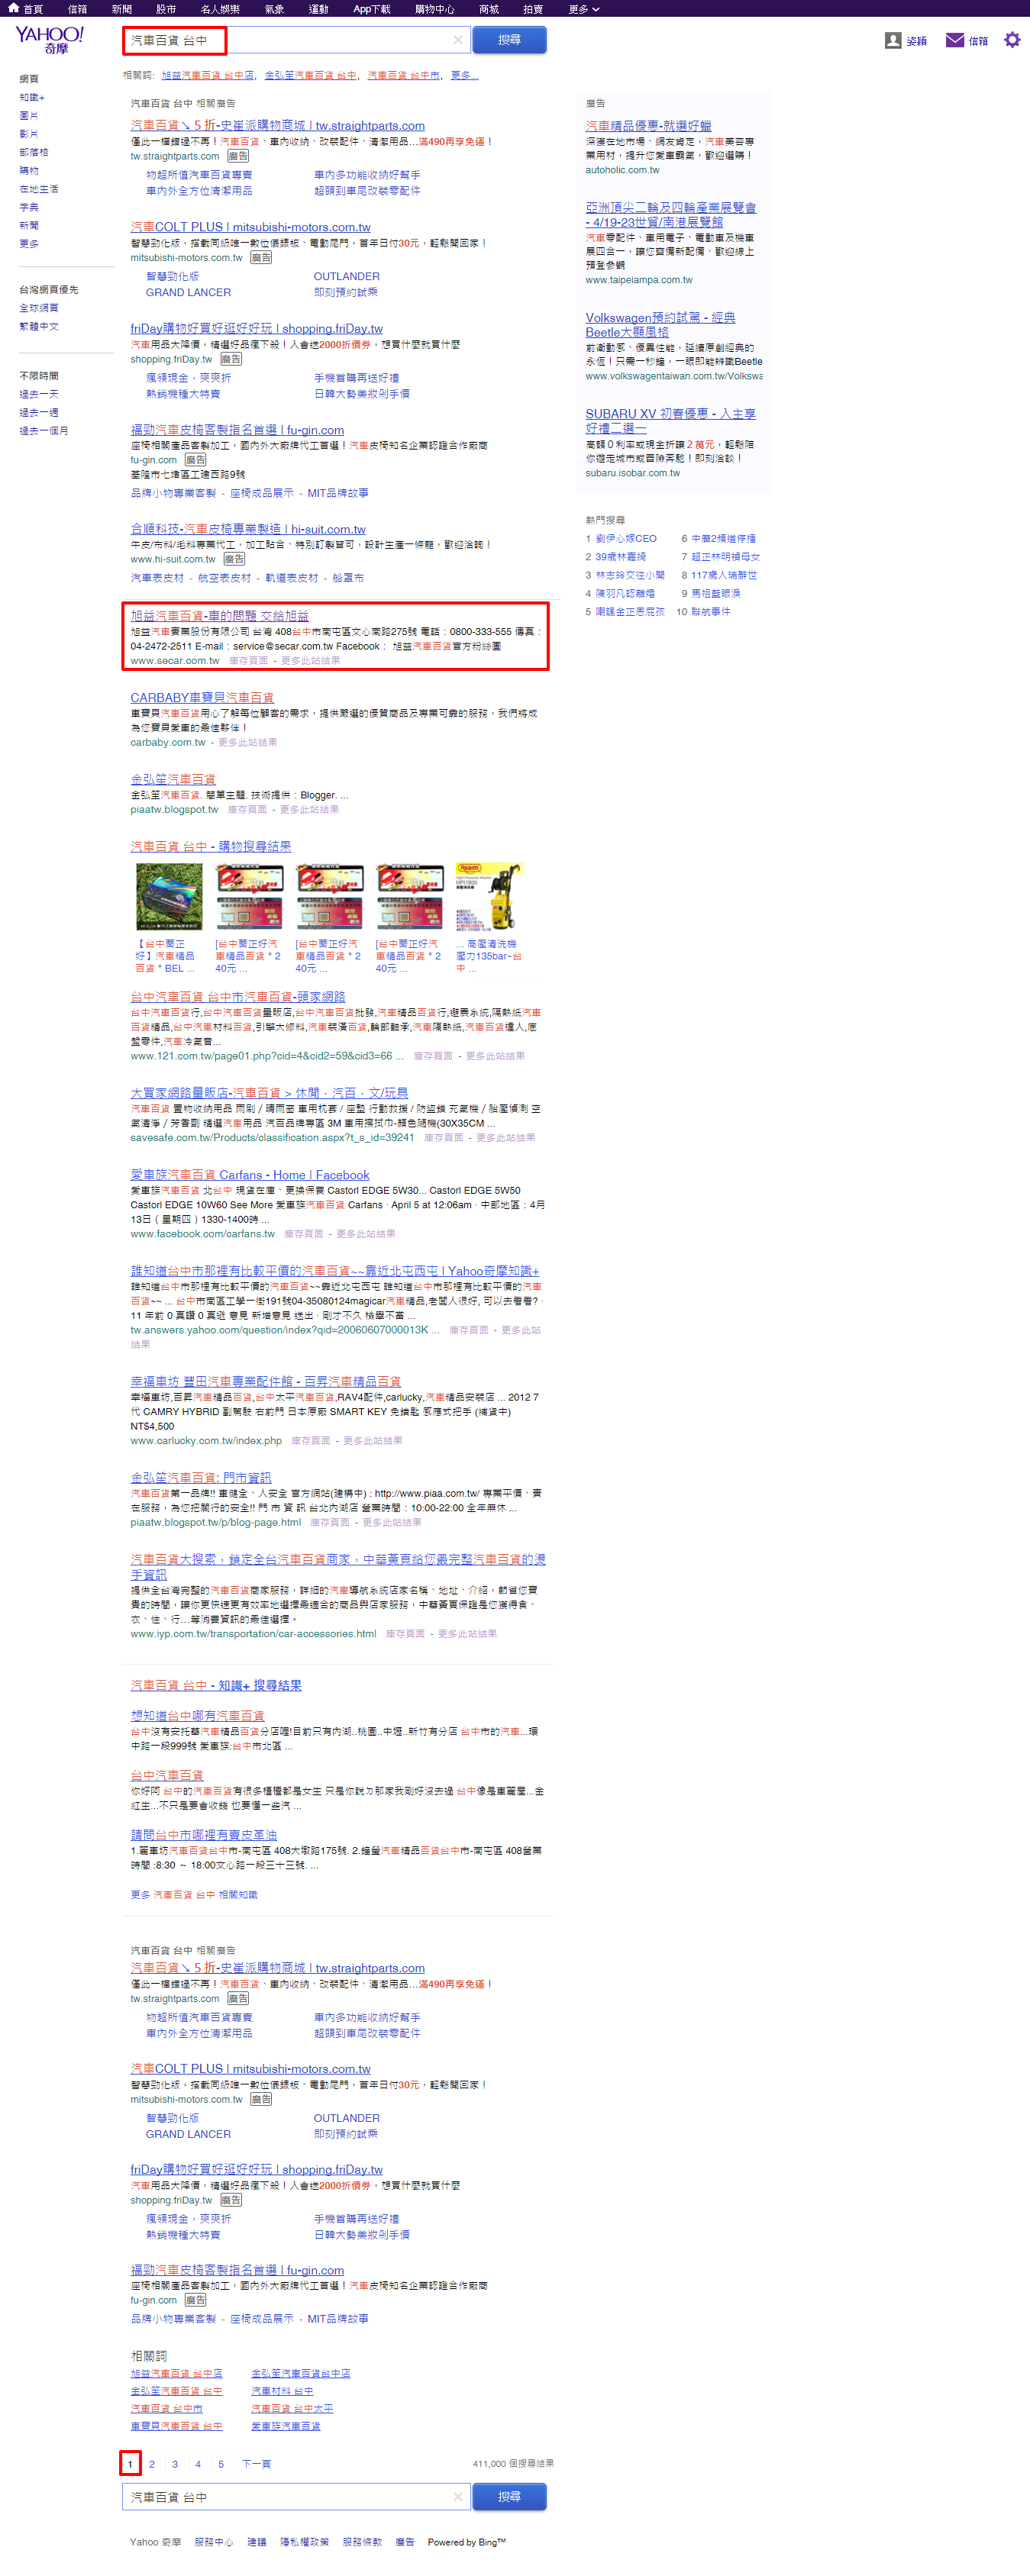Clear the header search box with the X

click(x=458, y=40)
